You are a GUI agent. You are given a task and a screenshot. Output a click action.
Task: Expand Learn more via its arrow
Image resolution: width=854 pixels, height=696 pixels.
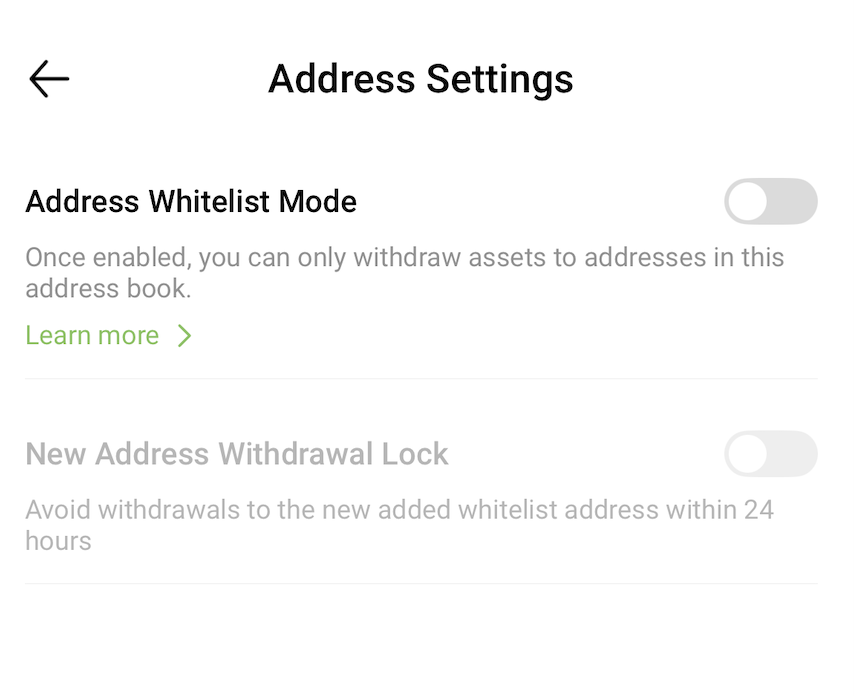(184, 336)
